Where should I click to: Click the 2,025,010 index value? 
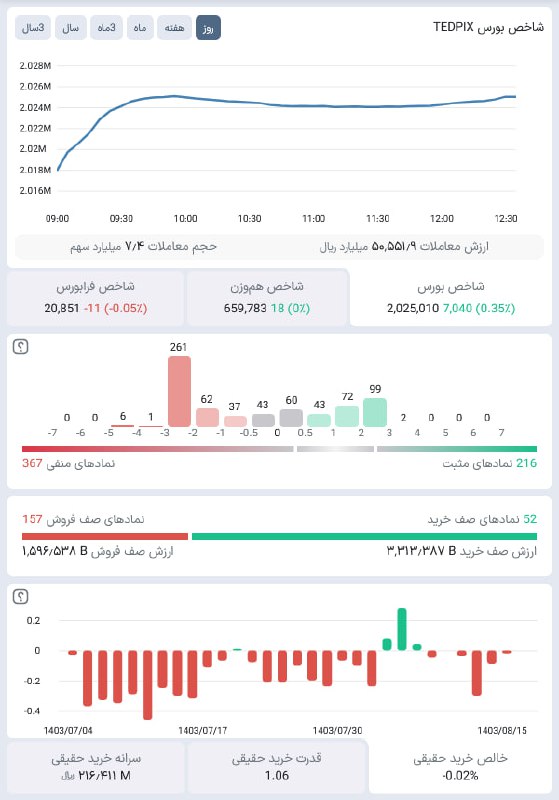413,308
